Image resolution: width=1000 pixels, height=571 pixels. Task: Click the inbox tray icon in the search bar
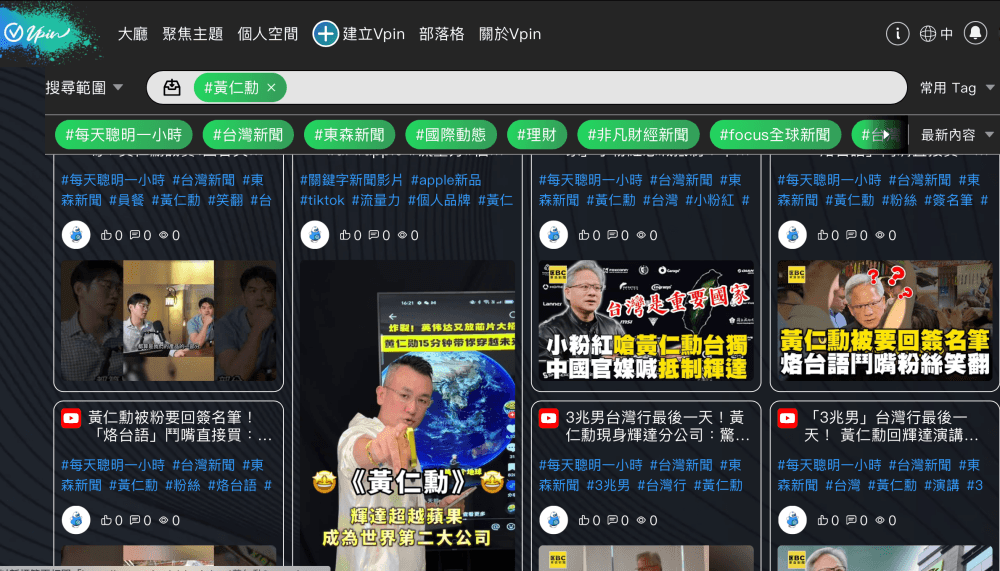tap(172, 87)
